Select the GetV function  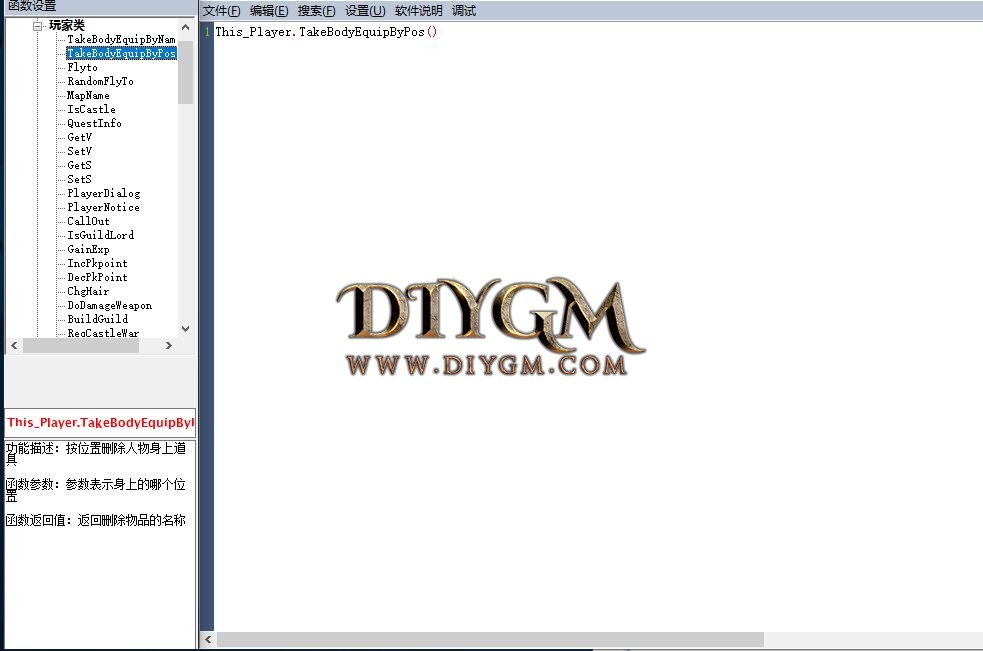[x=80, y=137]
